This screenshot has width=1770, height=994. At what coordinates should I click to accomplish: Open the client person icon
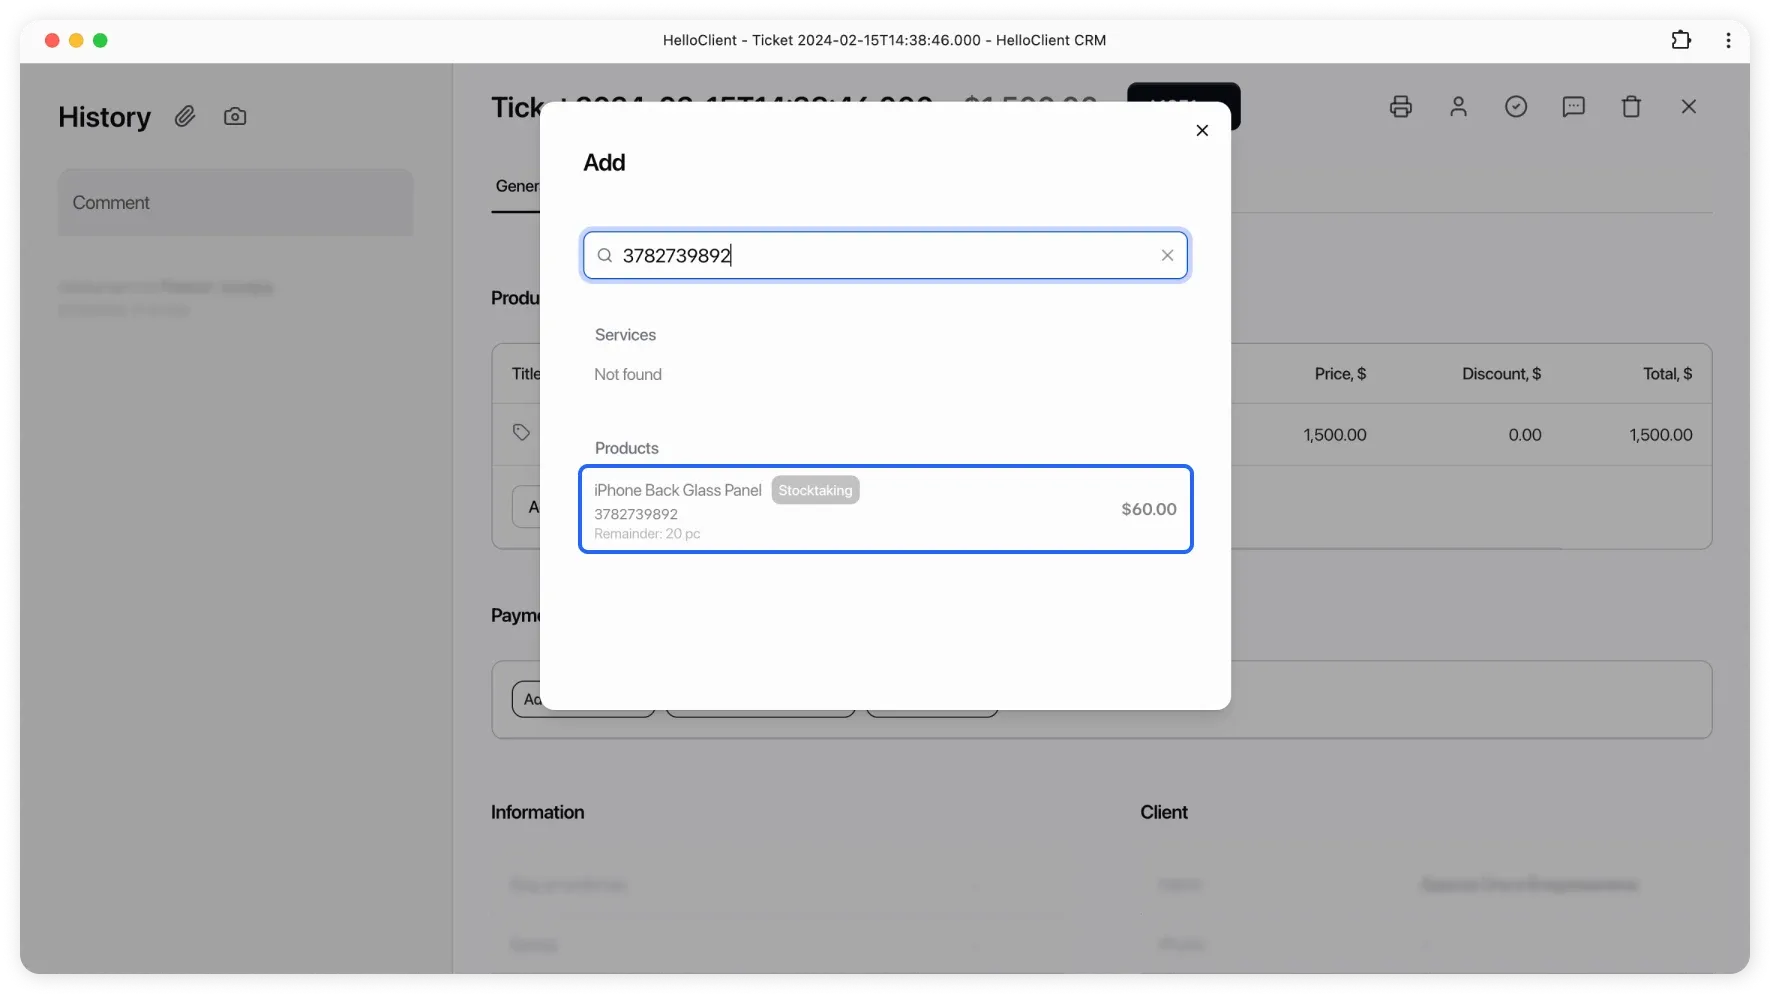(1458, 107)
